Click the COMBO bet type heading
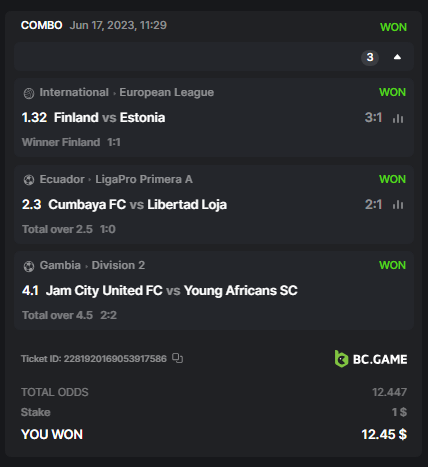Image resolution: width=428 pixels, height=467 pixels. (42, 25)
